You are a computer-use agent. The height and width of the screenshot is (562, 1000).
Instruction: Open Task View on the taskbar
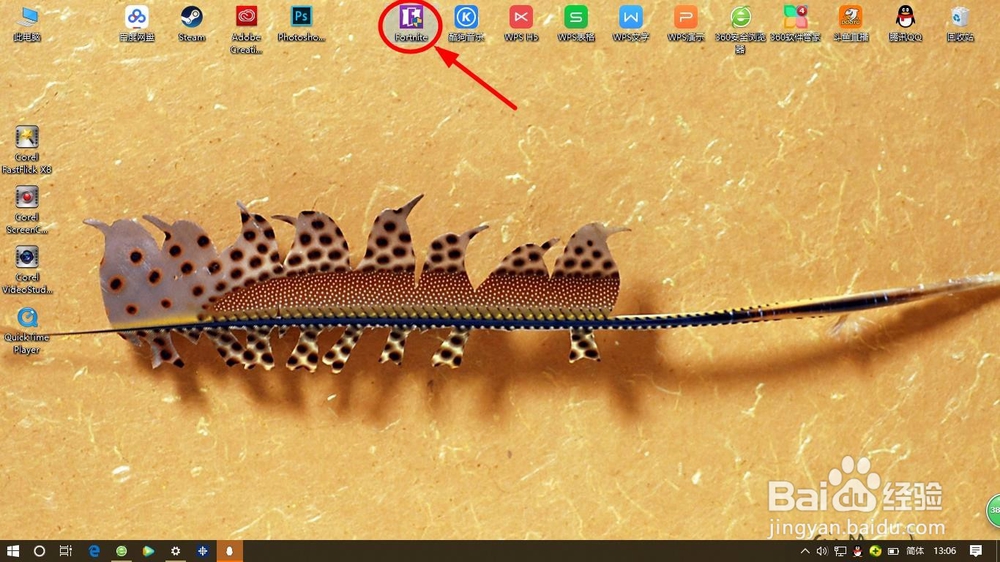pyautogui.click(x=66, y=551)
